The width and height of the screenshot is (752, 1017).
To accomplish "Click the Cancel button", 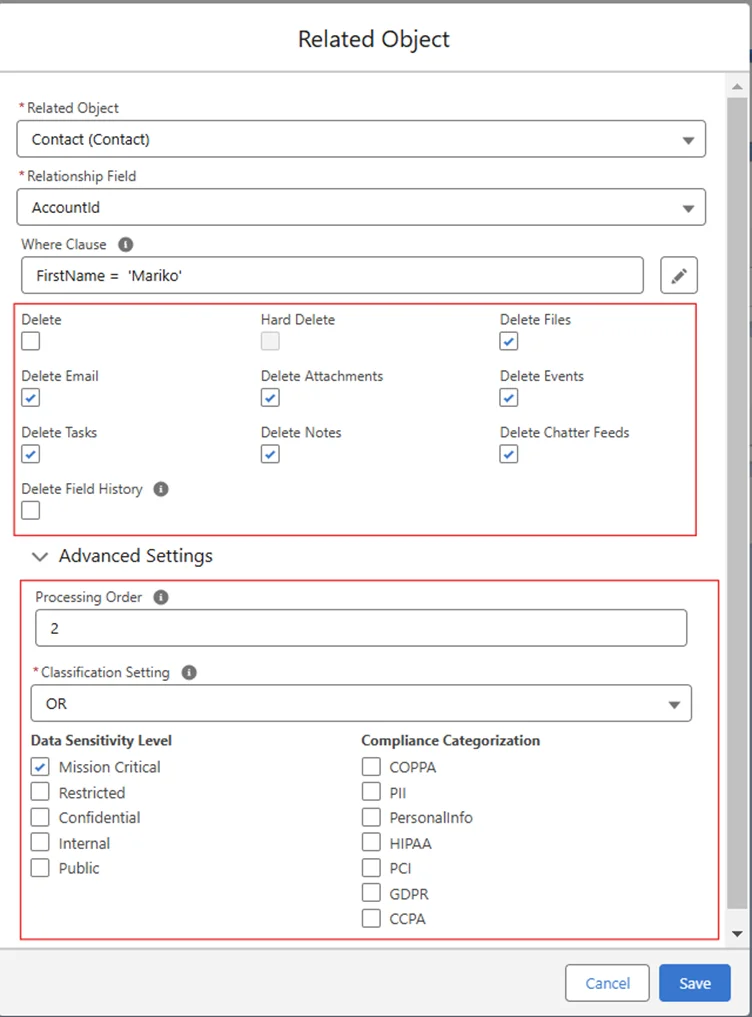I will point(607,983).
